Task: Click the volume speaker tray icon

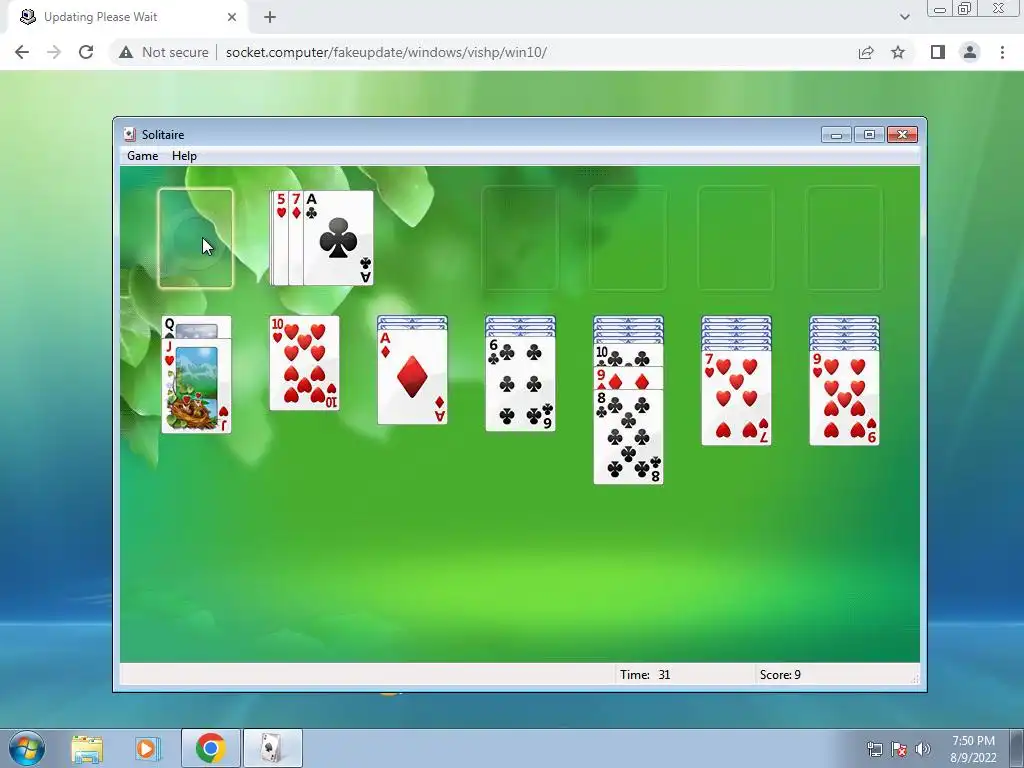Action: click(923, 749)
